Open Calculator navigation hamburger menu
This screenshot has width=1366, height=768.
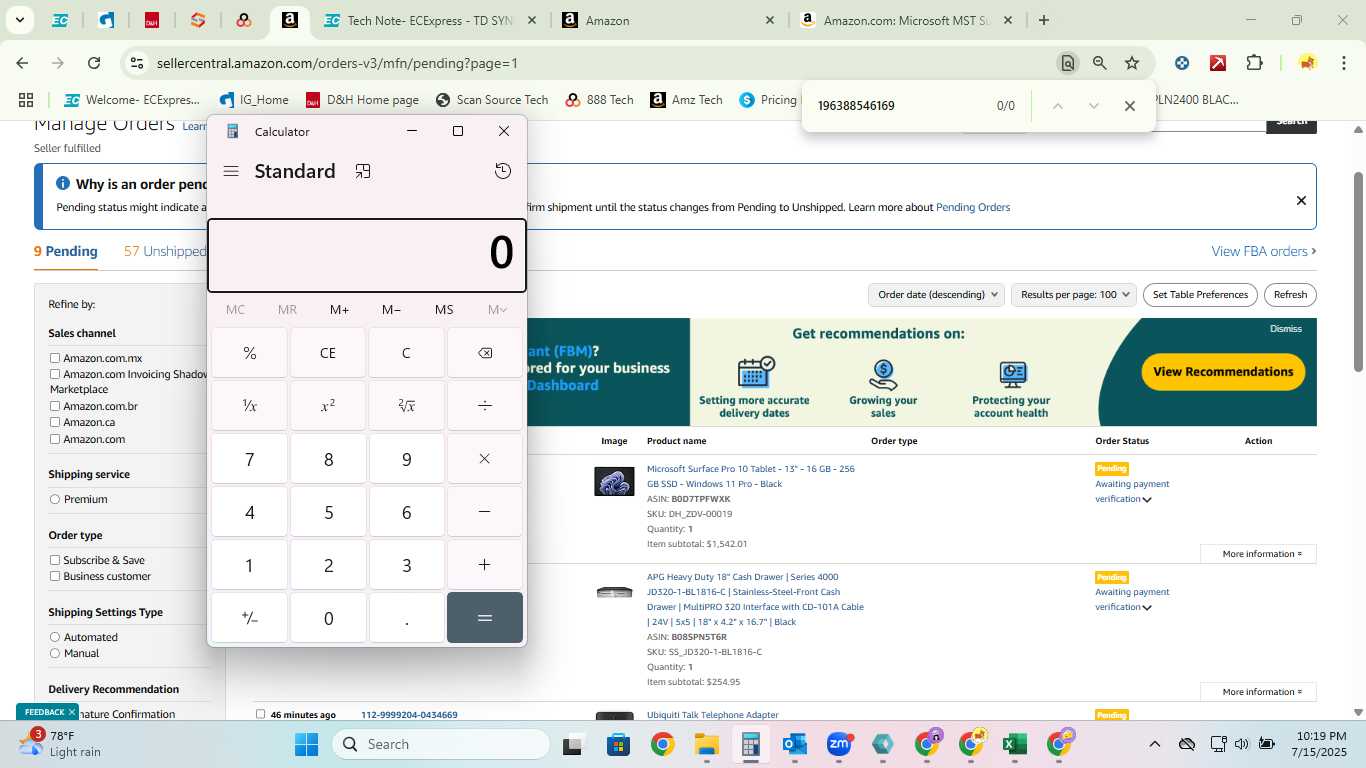(x=231, y=171)
